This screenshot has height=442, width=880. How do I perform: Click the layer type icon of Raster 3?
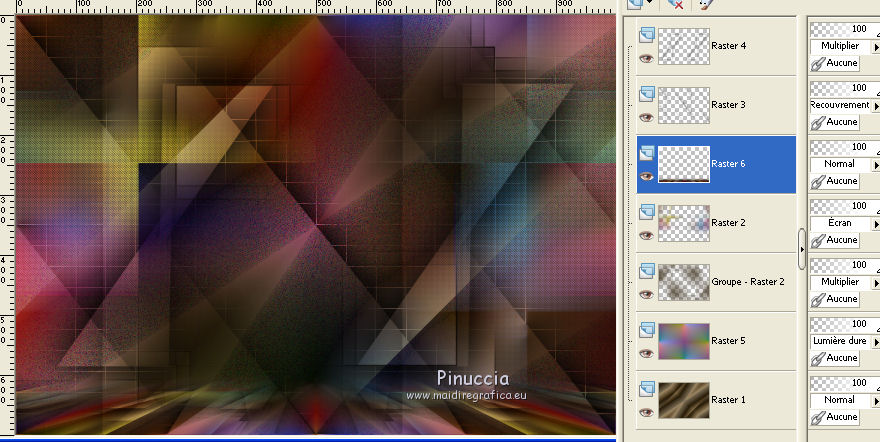pyautogui.click(x=647, y=94)
